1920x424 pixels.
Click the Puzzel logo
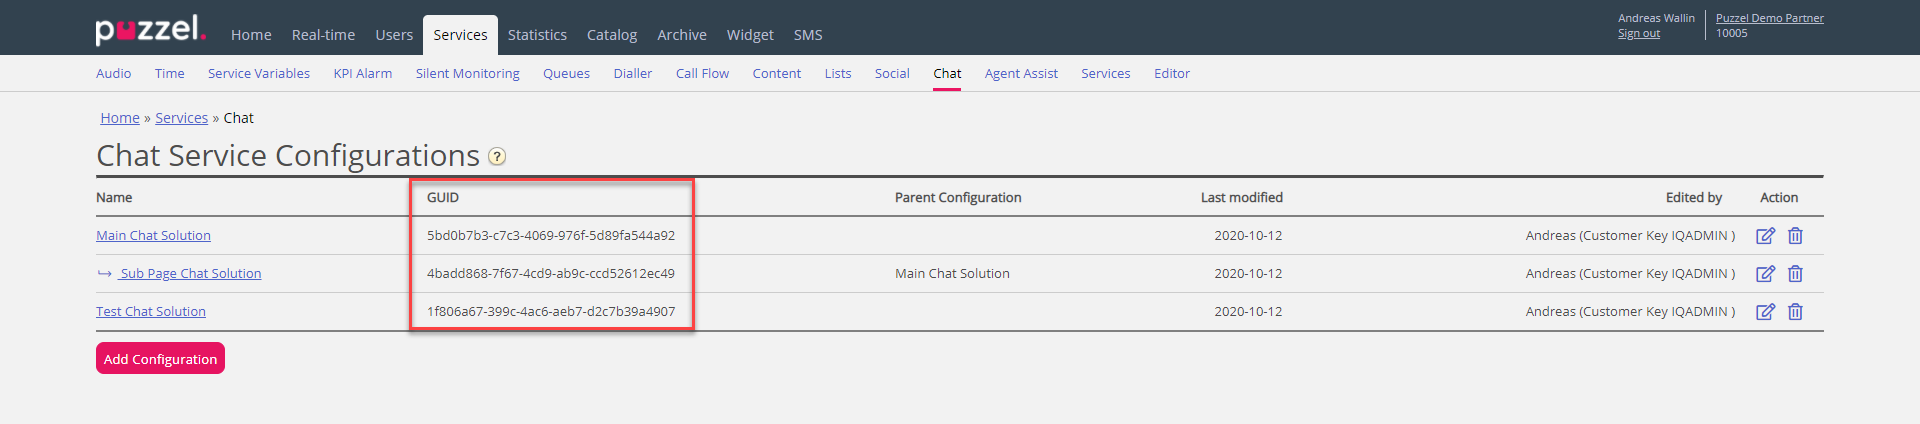(150, 29)
